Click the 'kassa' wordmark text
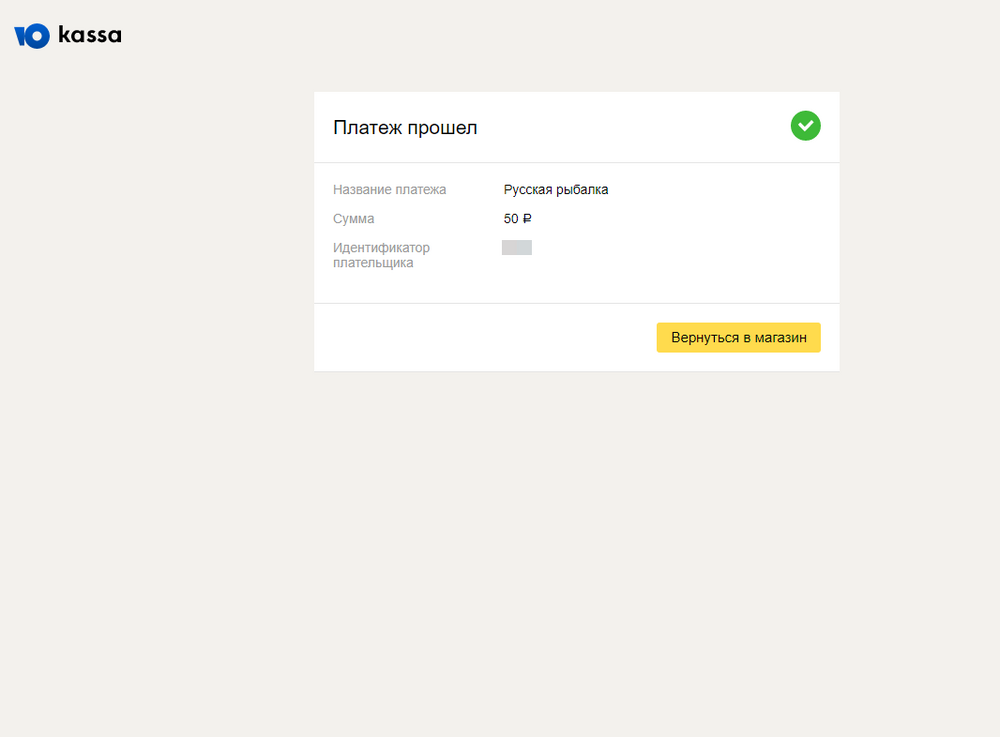This screenshot has width=1000, height=737. pos(90,35)
